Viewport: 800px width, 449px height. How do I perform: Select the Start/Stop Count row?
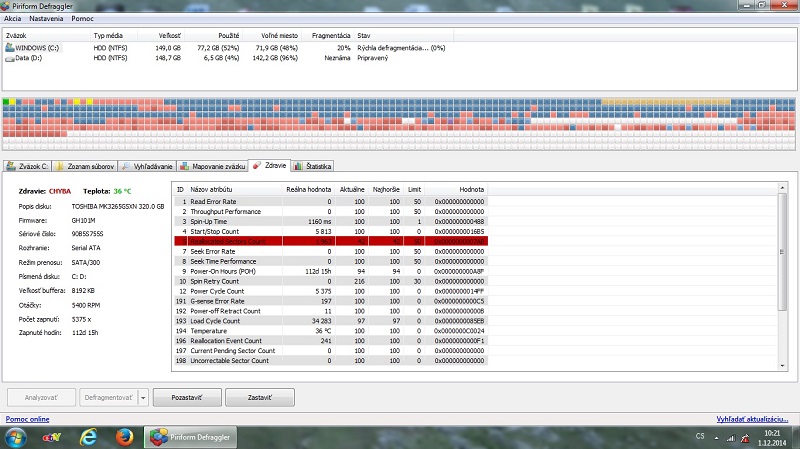(331, 231)
